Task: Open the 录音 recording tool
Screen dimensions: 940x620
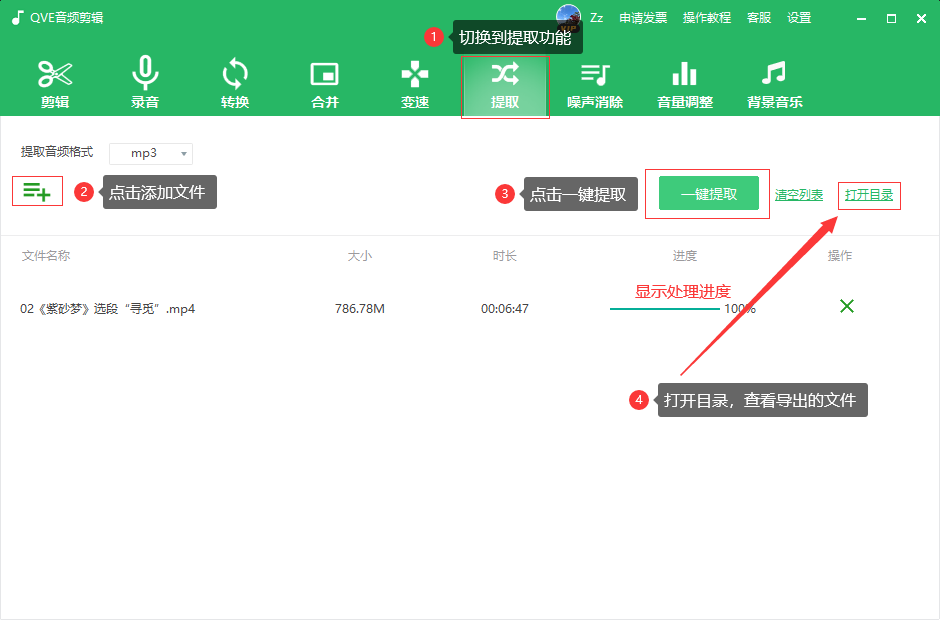Action: 144,85
